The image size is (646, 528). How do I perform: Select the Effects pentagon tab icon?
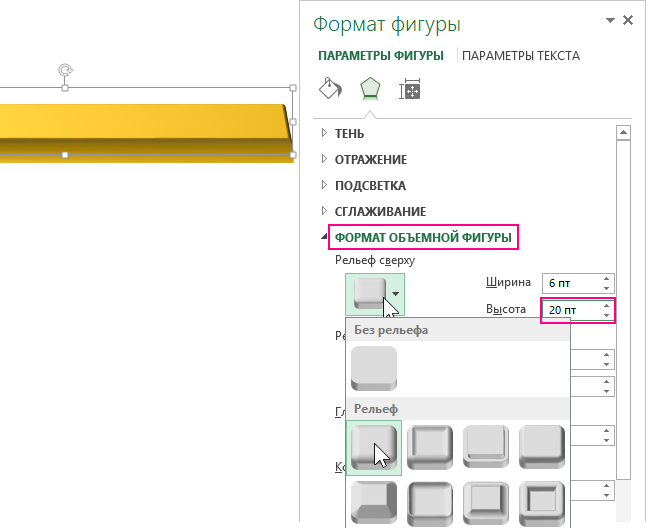pos(370,89)
